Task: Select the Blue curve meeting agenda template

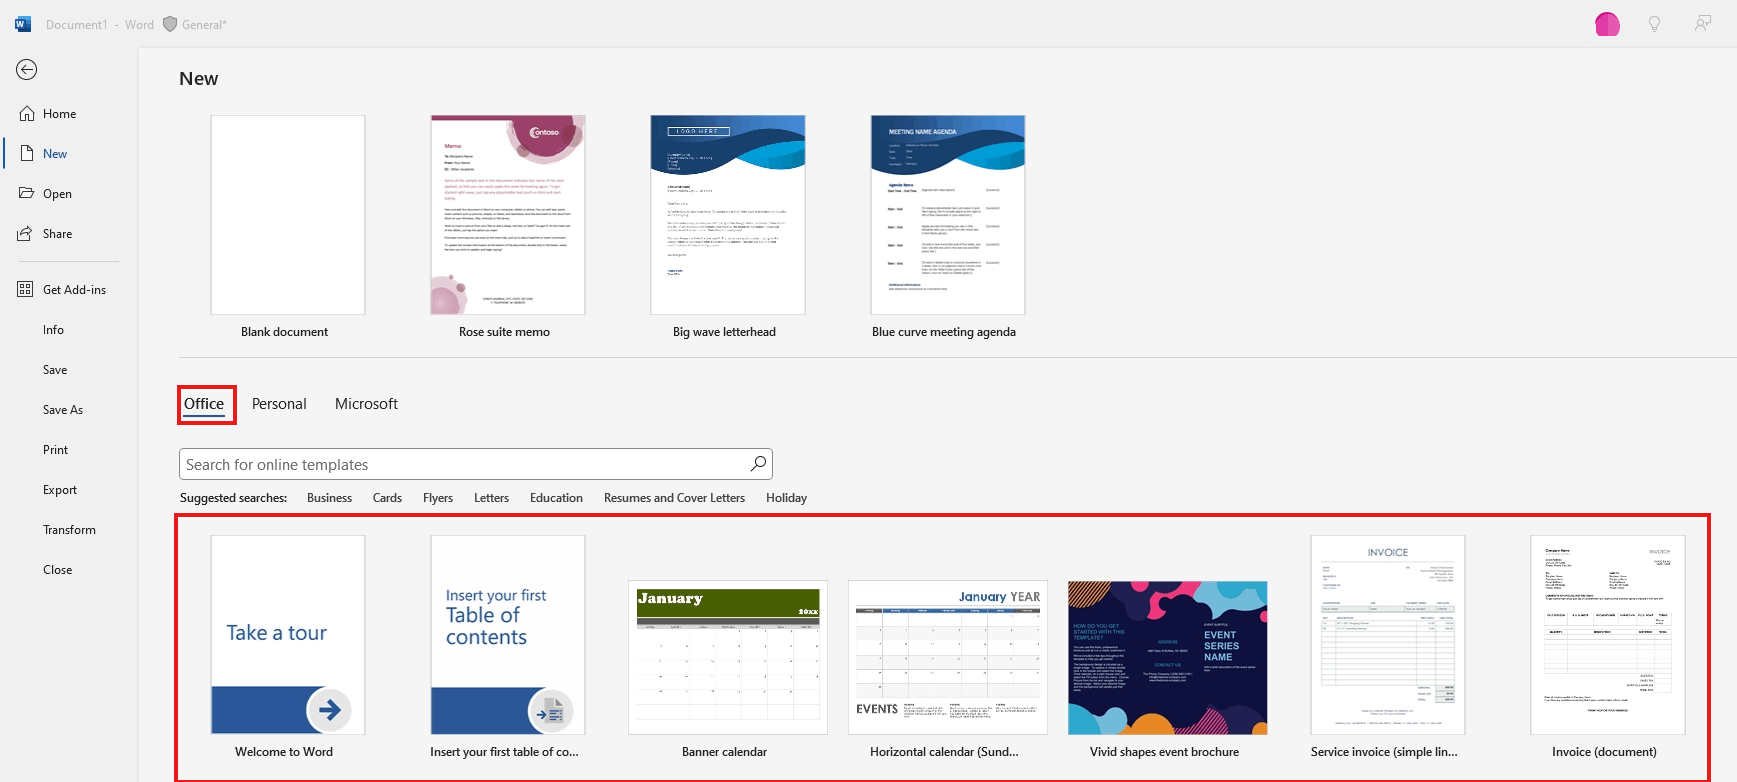Action: [948, 215]
